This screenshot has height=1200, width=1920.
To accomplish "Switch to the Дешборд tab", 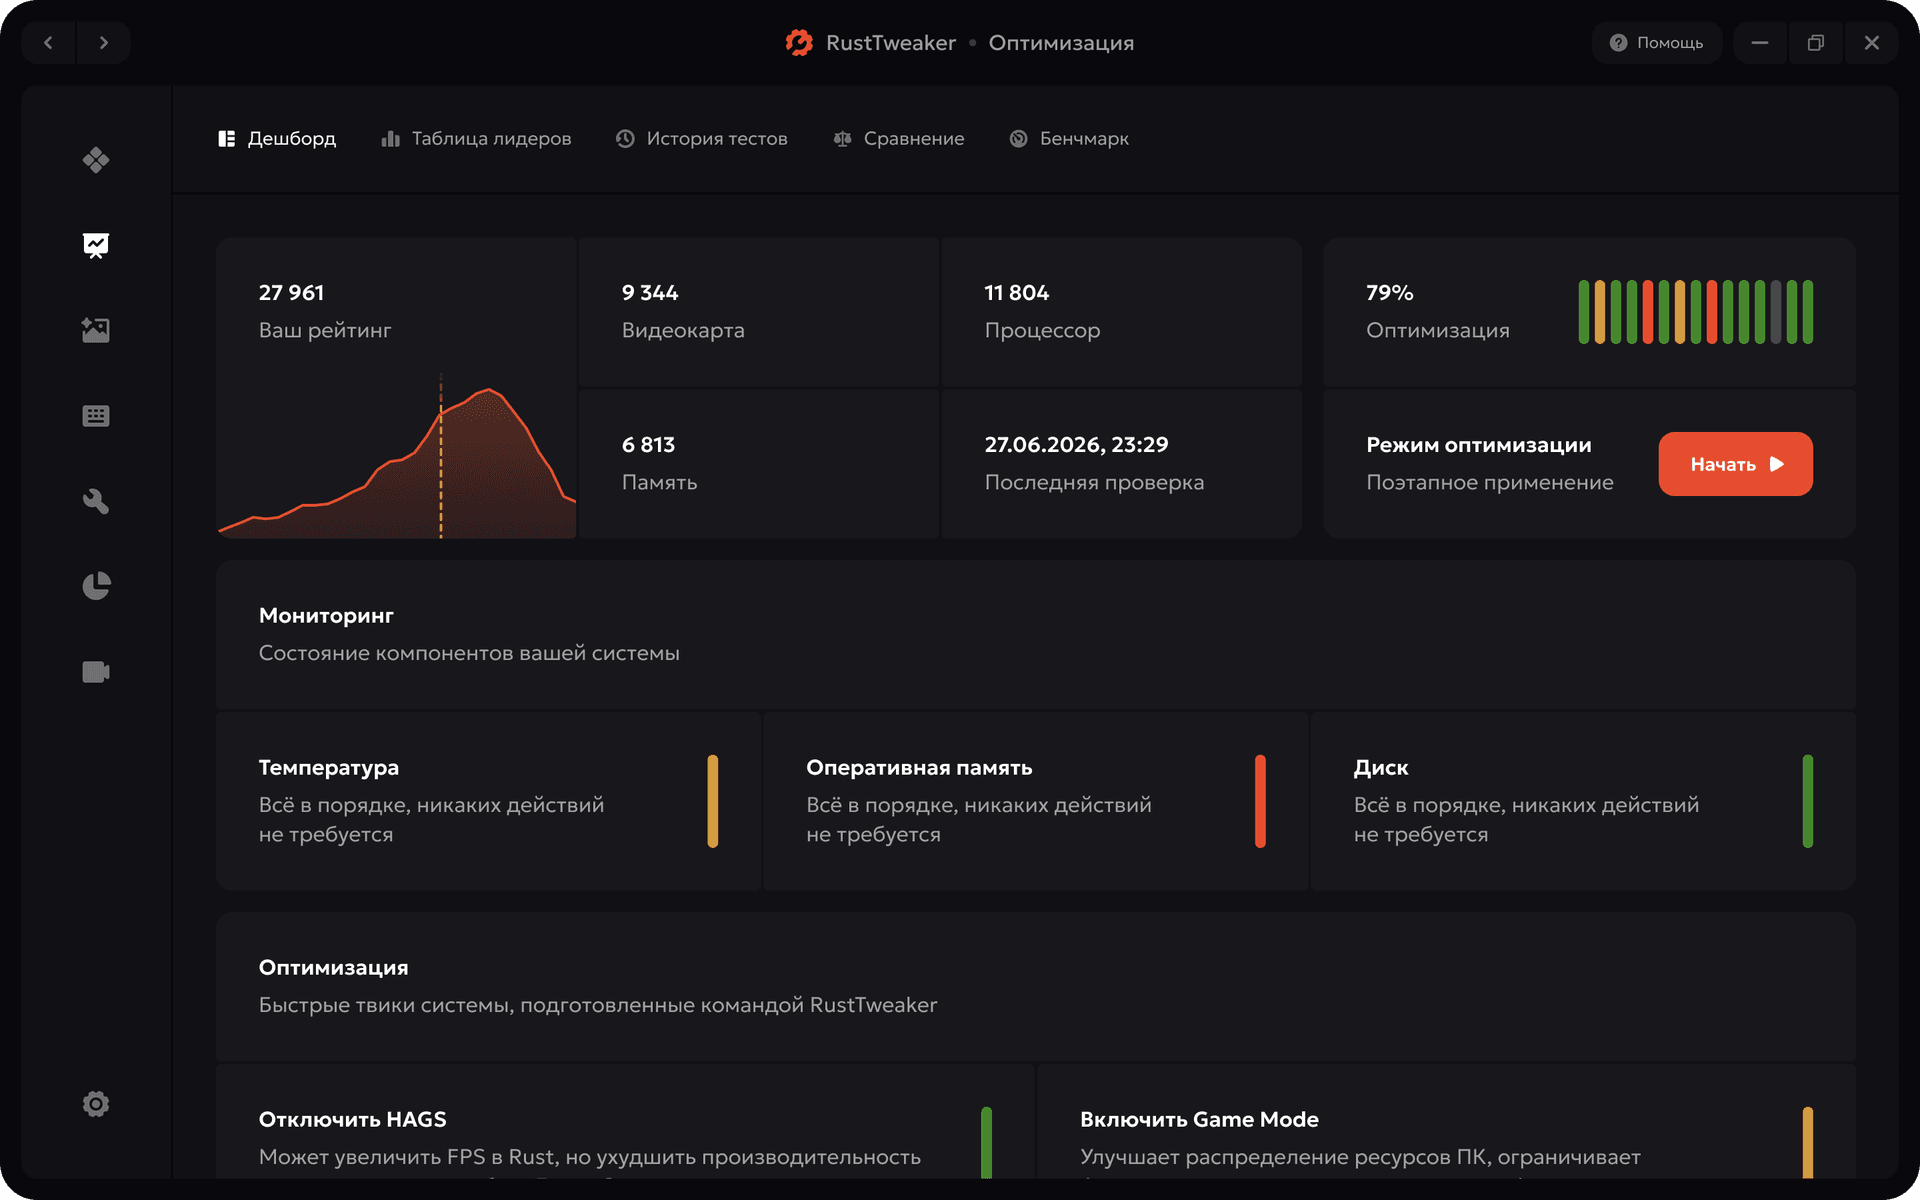I will (x=277, y=139).
